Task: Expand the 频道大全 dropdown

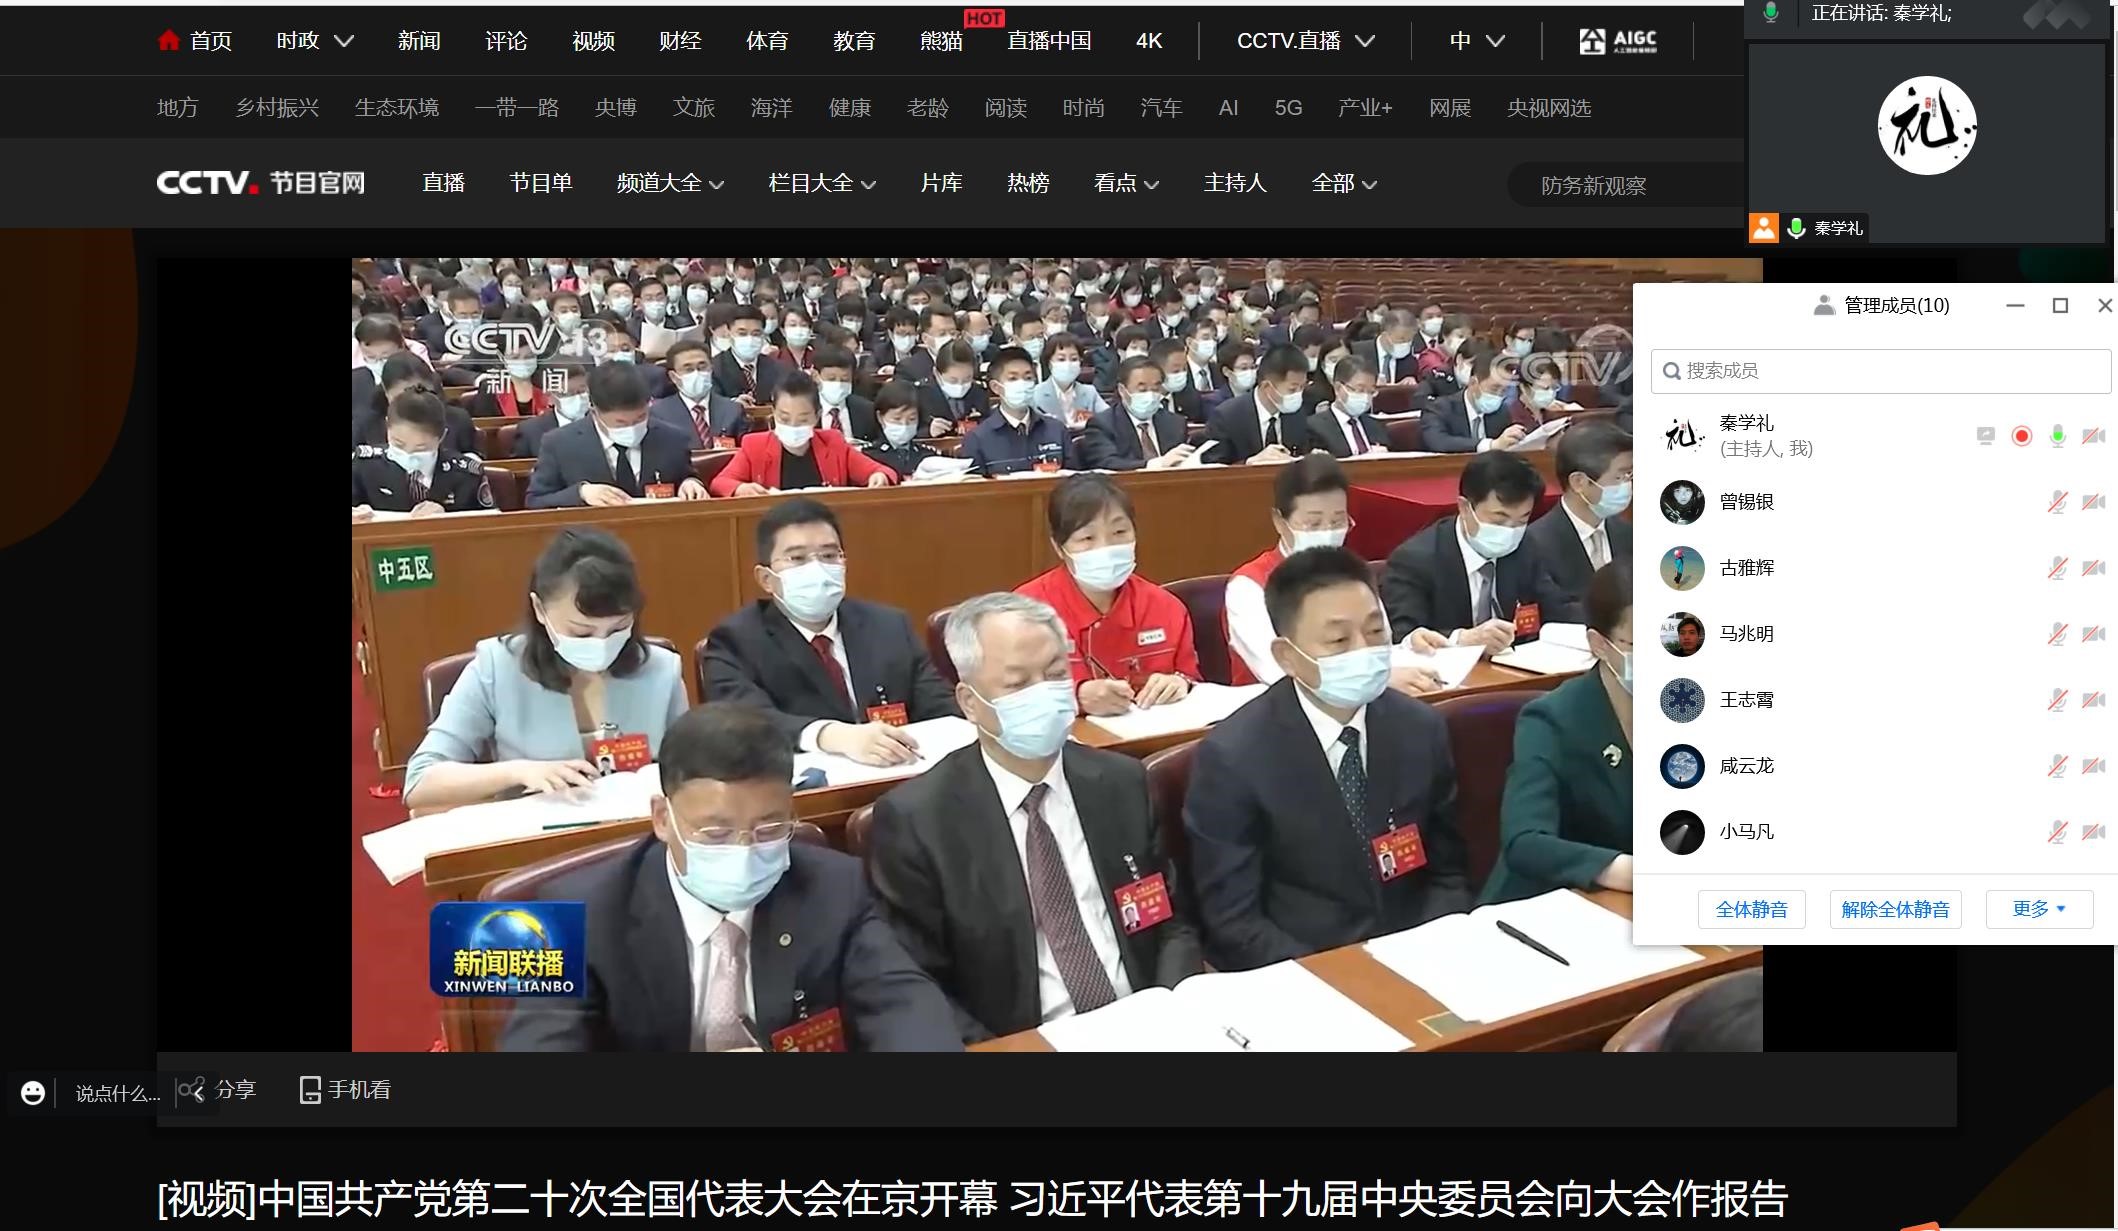Action: tap(669, 183)
